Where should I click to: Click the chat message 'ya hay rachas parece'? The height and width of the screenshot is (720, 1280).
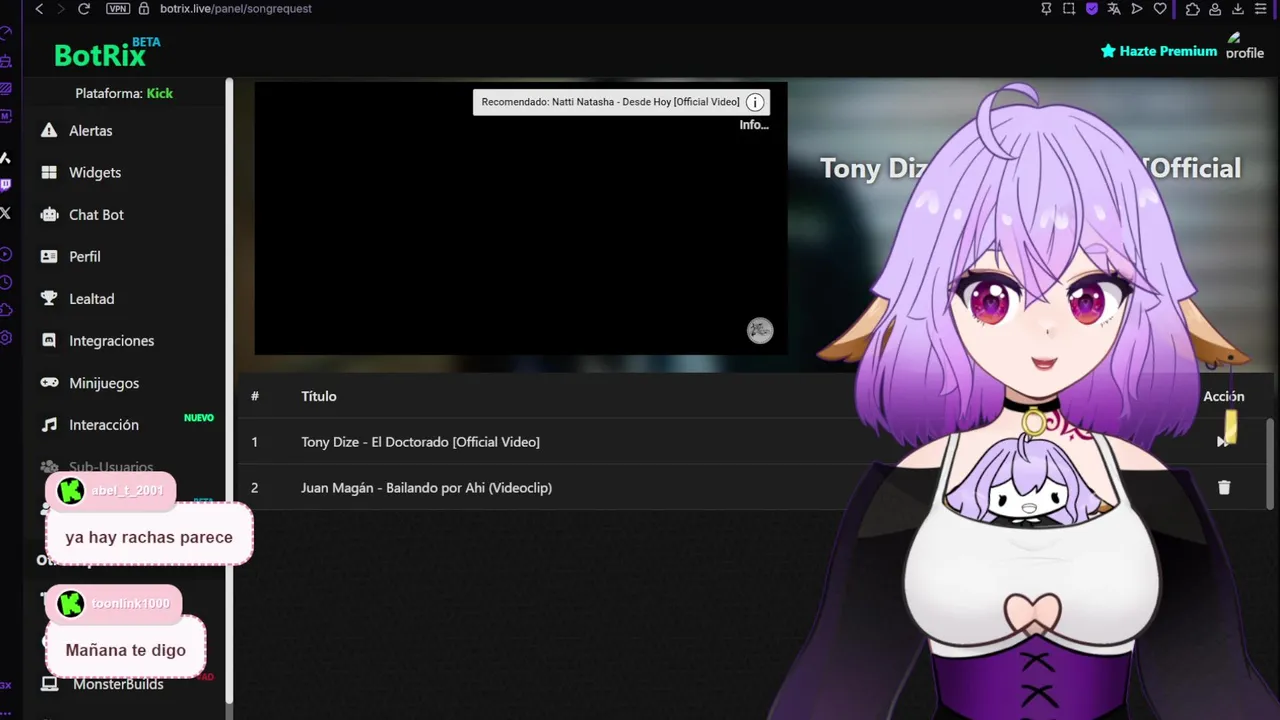coord(149,537)
